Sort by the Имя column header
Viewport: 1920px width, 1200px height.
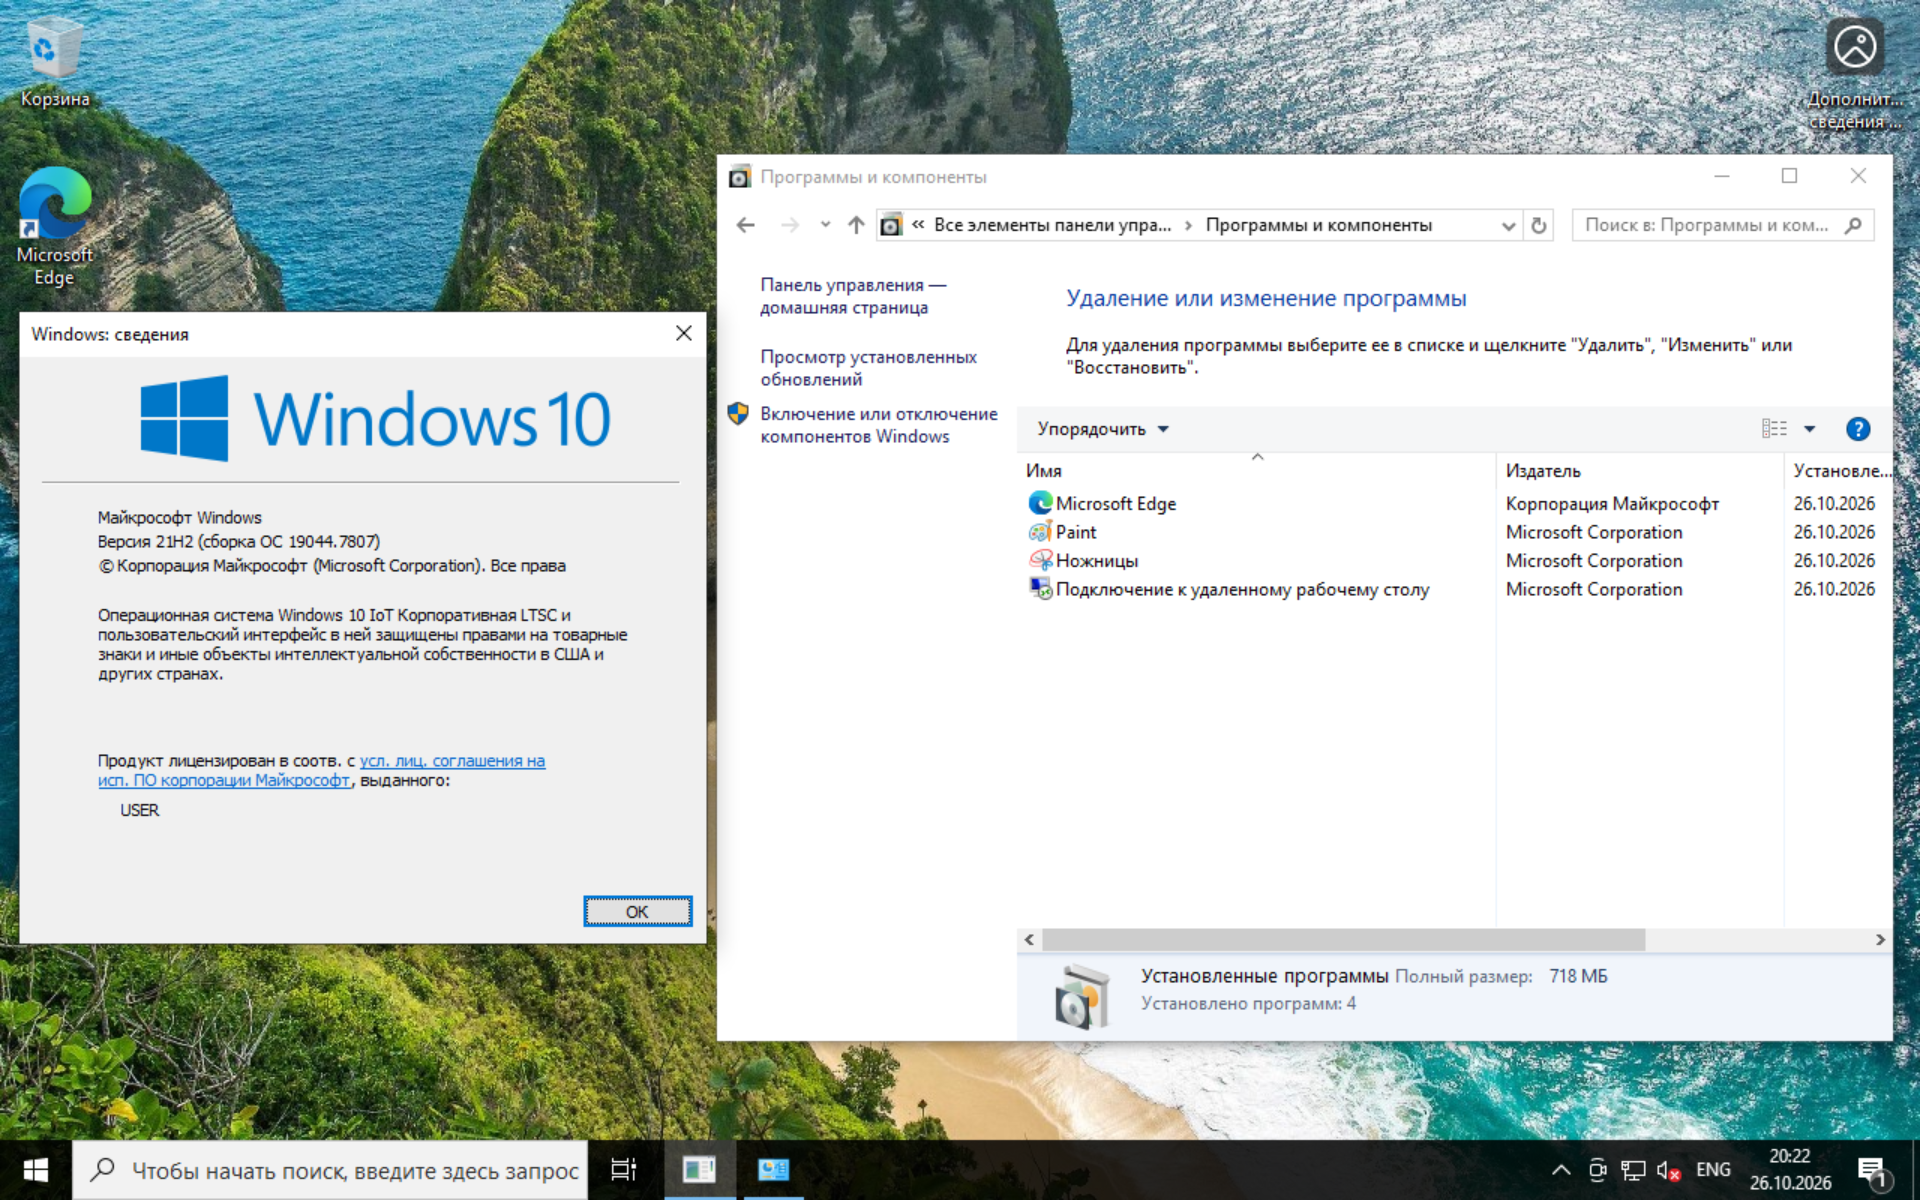[1258, 470]
